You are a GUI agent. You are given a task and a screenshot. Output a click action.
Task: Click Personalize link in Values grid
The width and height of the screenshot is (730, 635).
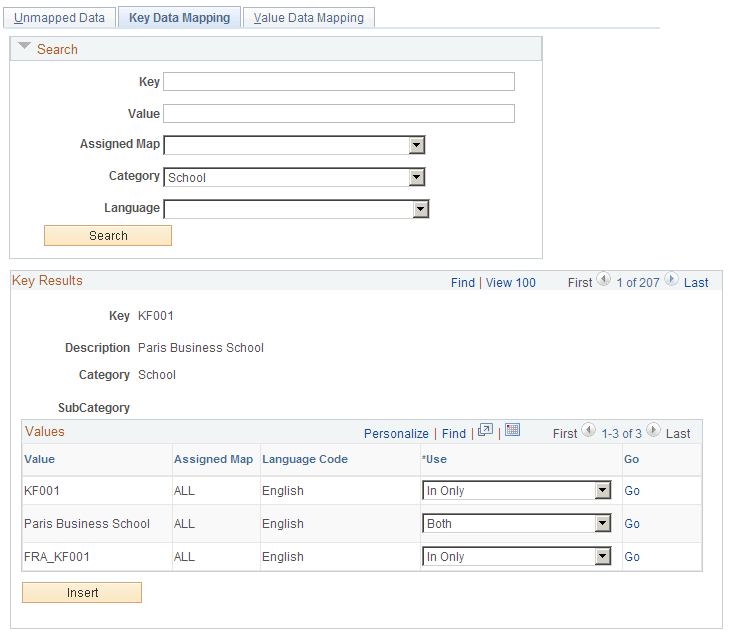pyautogui.click(x=396, y=433)
